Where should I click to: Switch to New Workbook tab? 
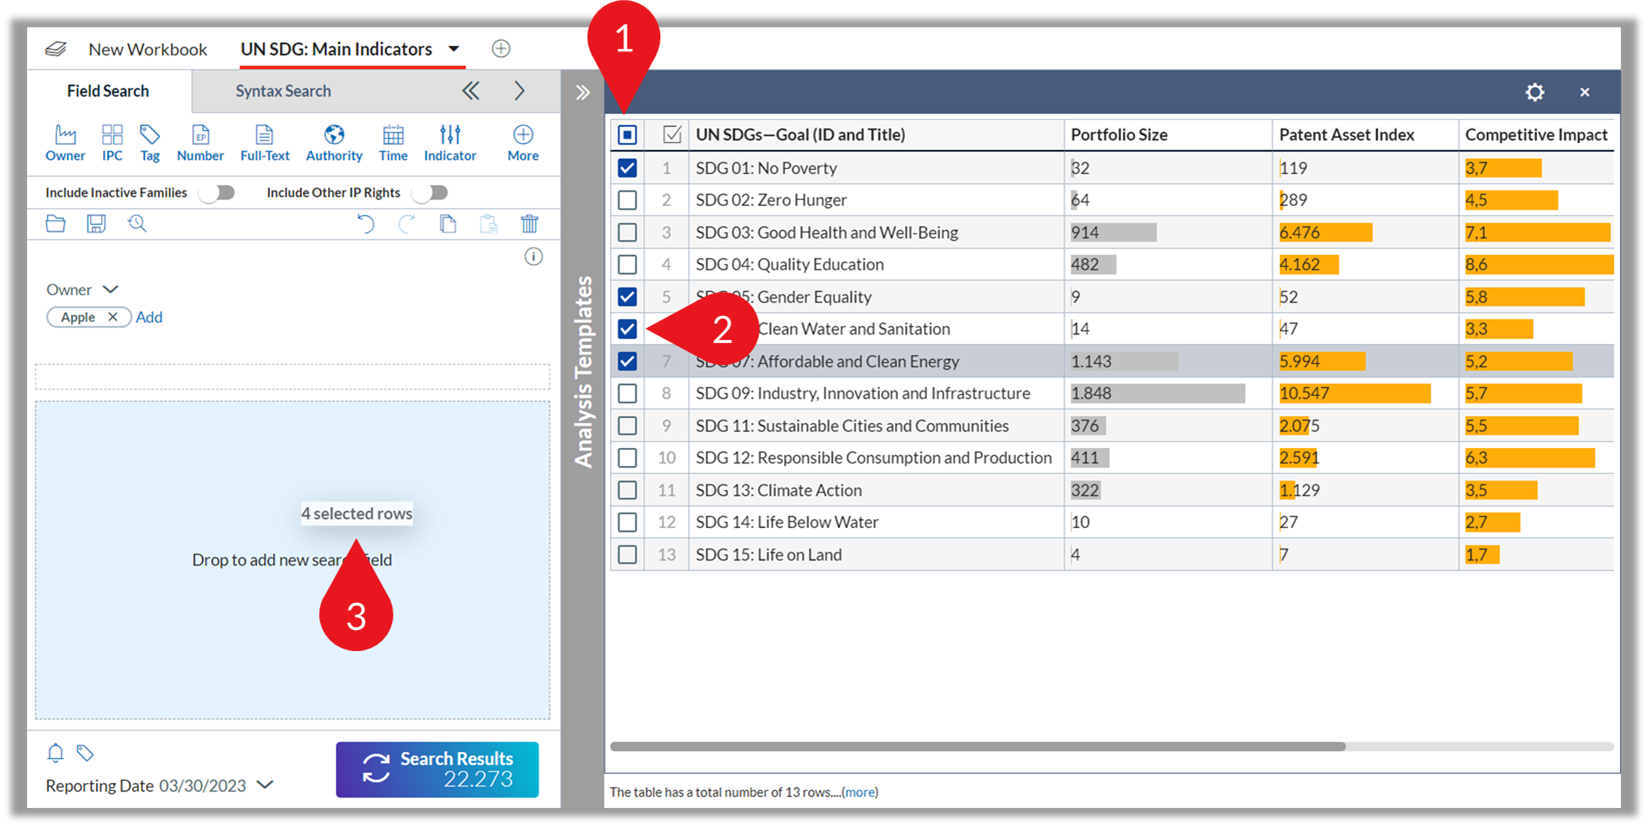pos(147,49)
